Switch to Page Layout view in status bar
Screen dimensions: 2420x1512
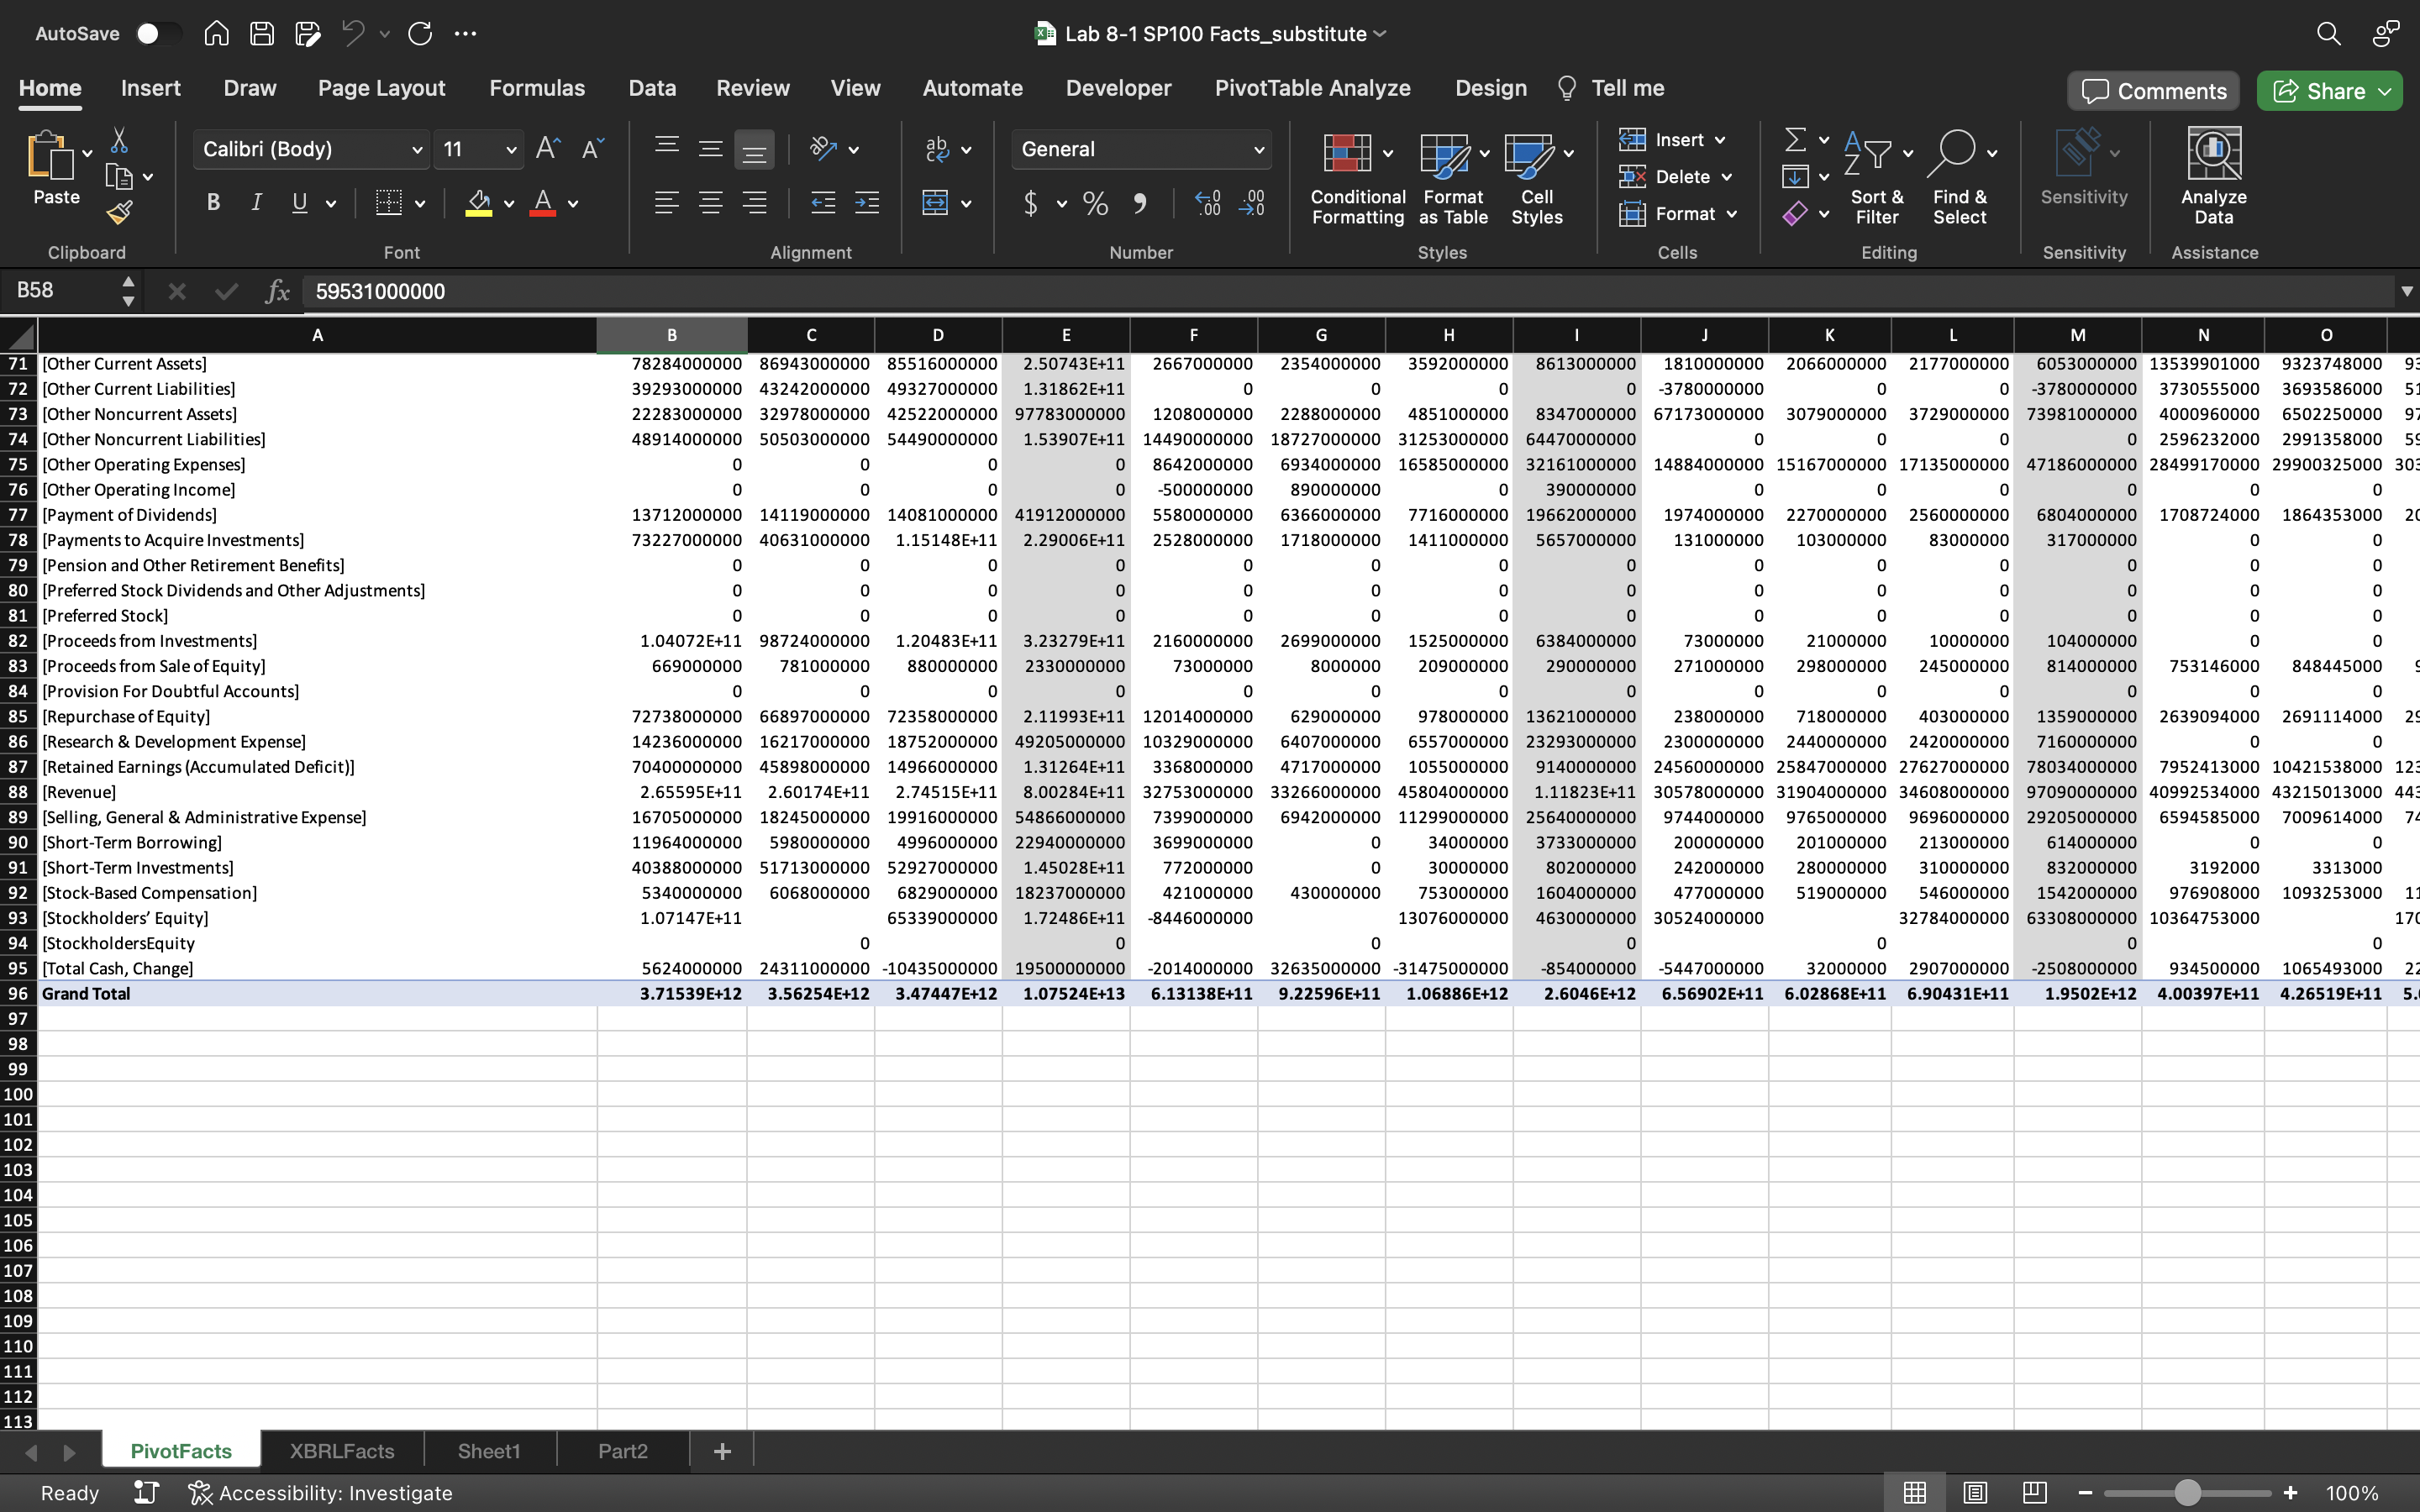[x=1974, y=1492]
